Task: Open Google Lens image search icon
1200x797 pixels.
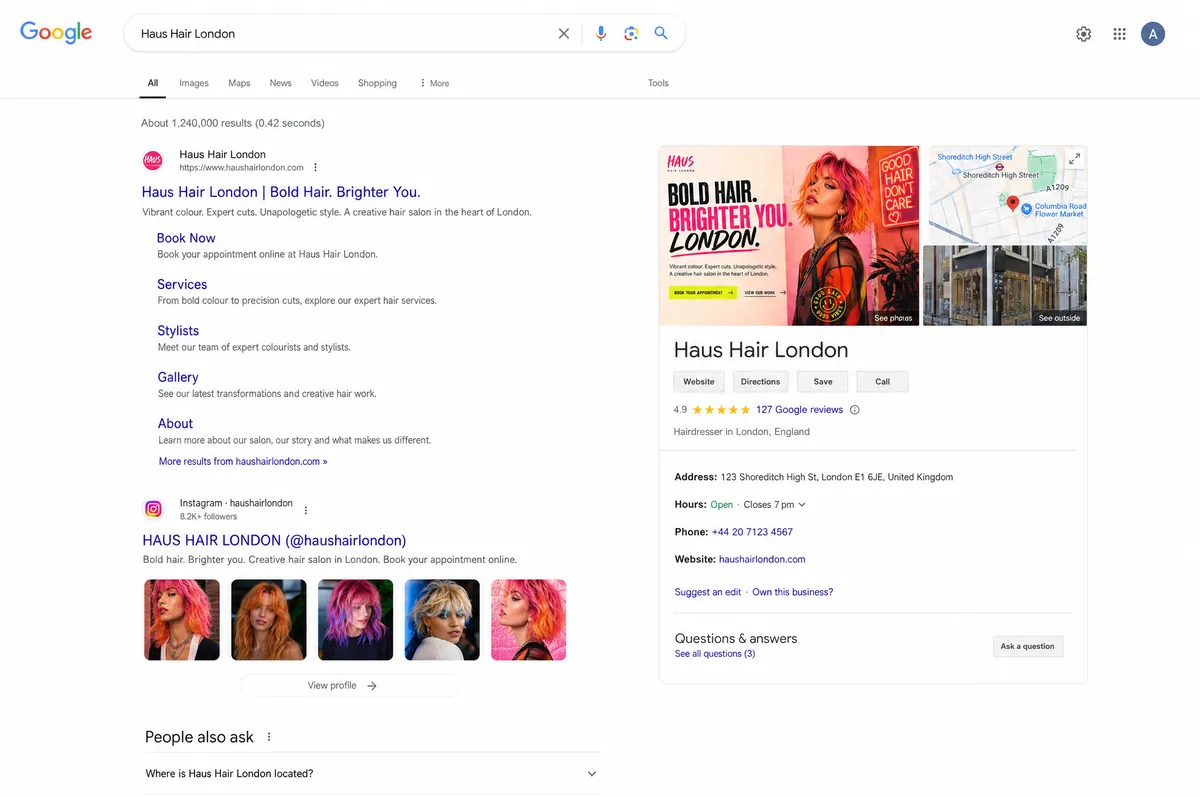Action: (x=631, y=33)
